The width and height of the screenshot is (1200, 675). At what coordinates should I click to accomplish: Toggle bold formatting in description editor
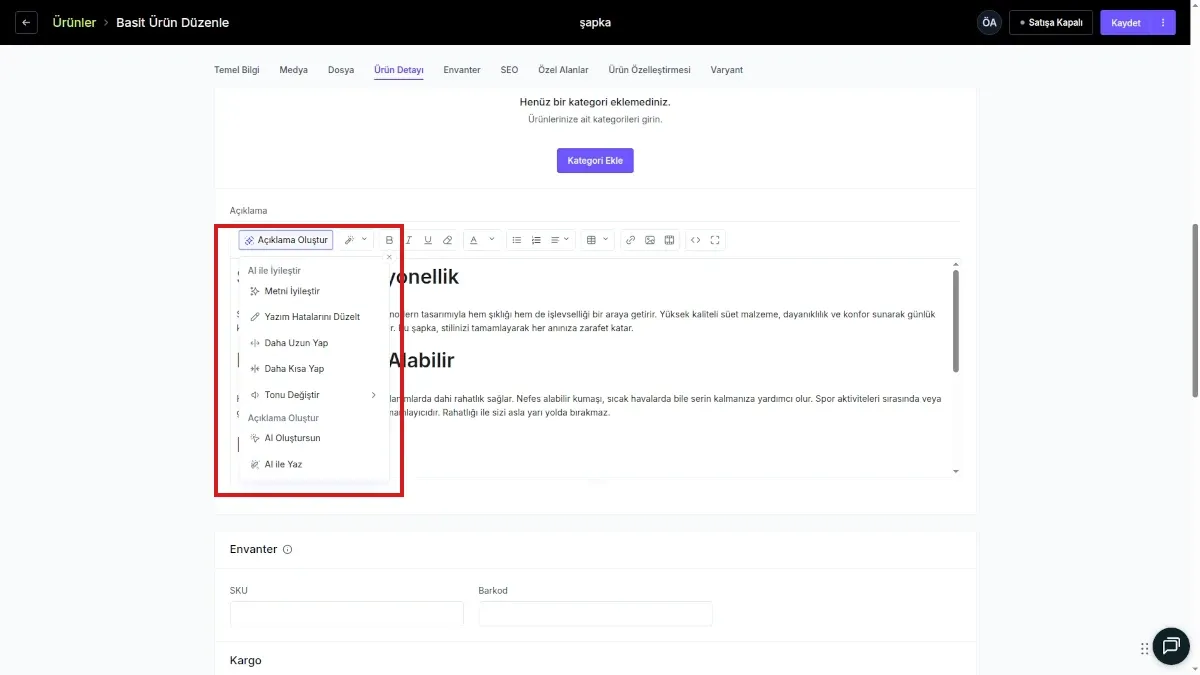click(x=390, y=240)
